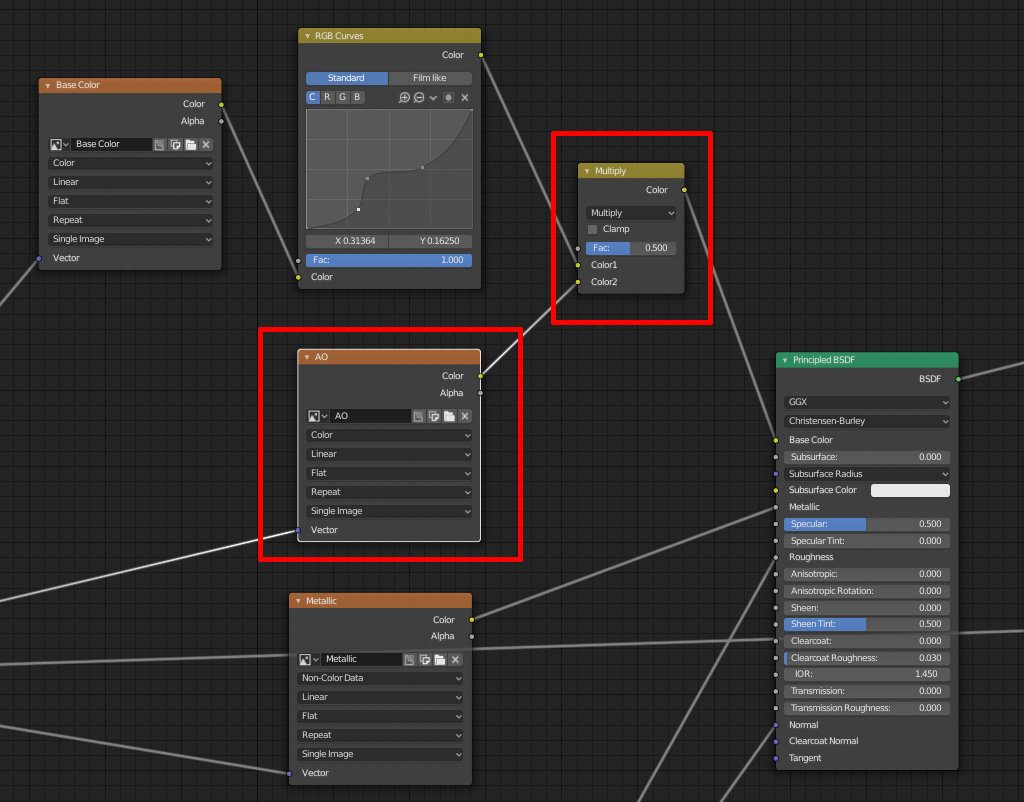Open Metallic node Repeat extension dropdown
1024x802 pixels.
[380, 735]
